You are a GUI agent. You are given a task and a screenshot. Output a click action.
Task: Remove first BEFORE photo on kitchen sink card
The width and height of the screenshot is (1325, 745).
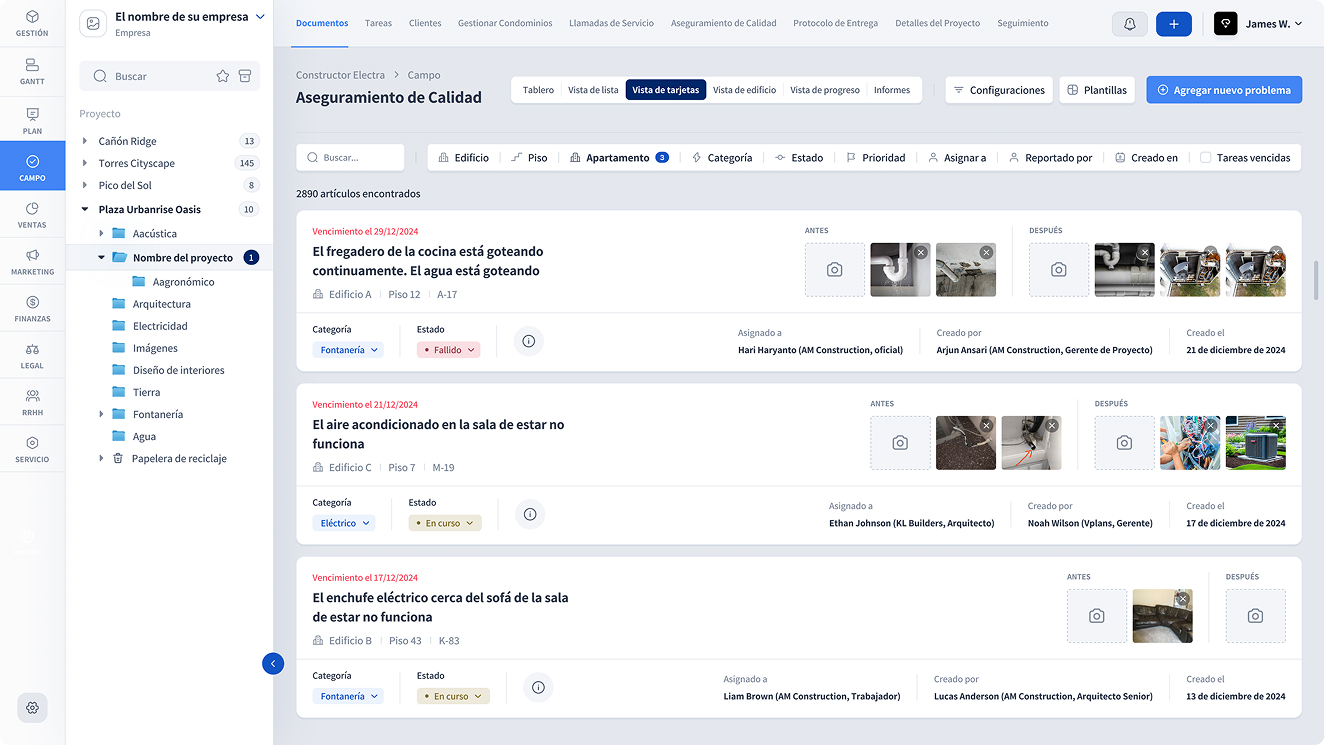pyautogui.click(x=921, y=252)
